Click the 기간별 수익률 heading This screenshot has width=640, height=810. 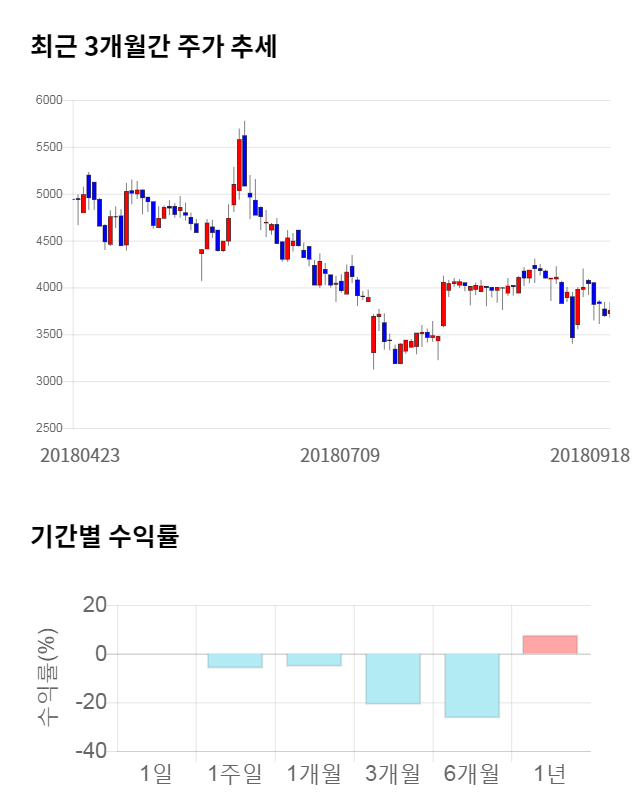pos(104,535)
